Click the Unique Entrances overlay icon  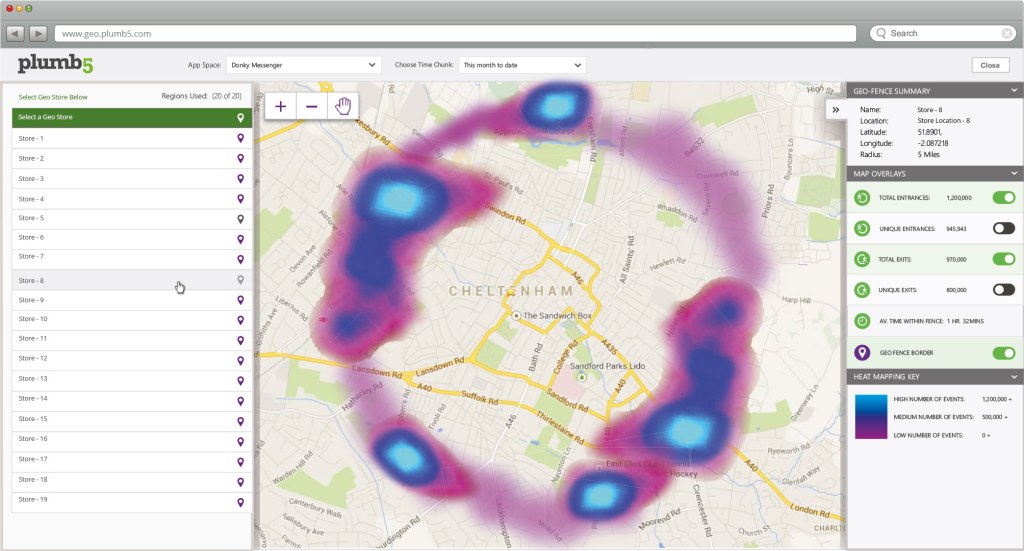[x=862, y=228]
